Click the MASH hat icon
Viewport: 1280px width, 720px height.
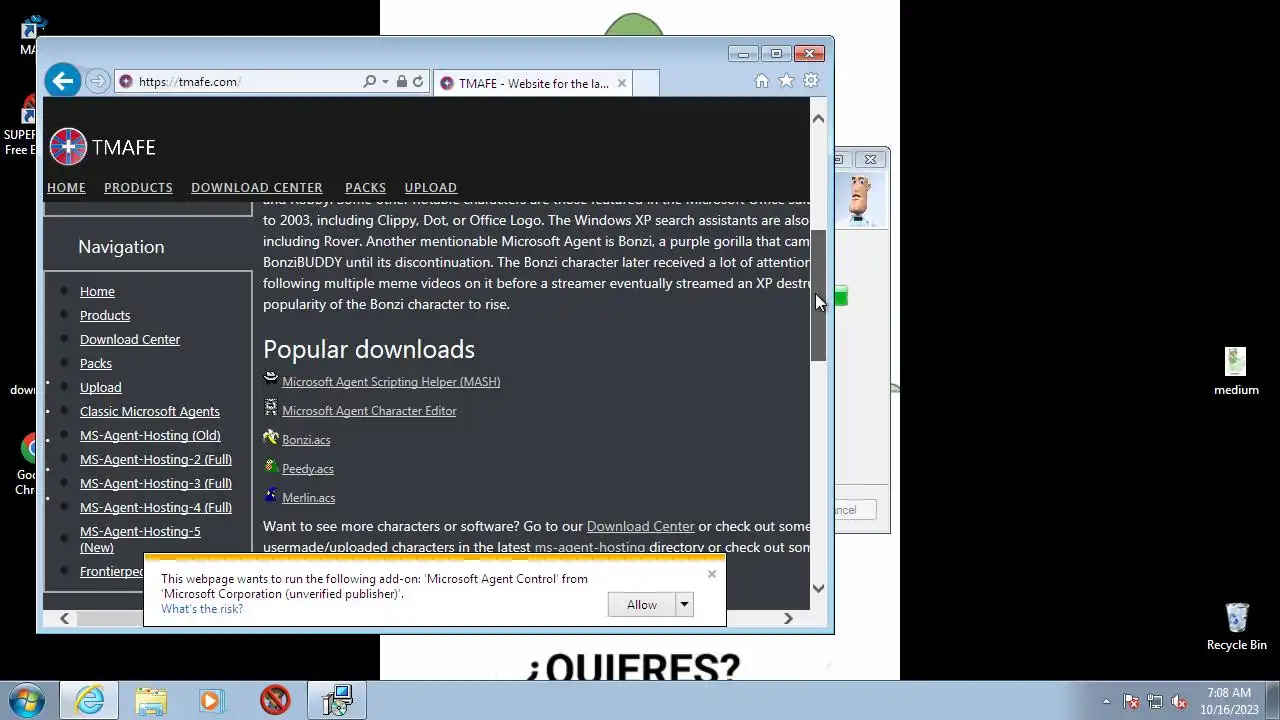(271, 379)
